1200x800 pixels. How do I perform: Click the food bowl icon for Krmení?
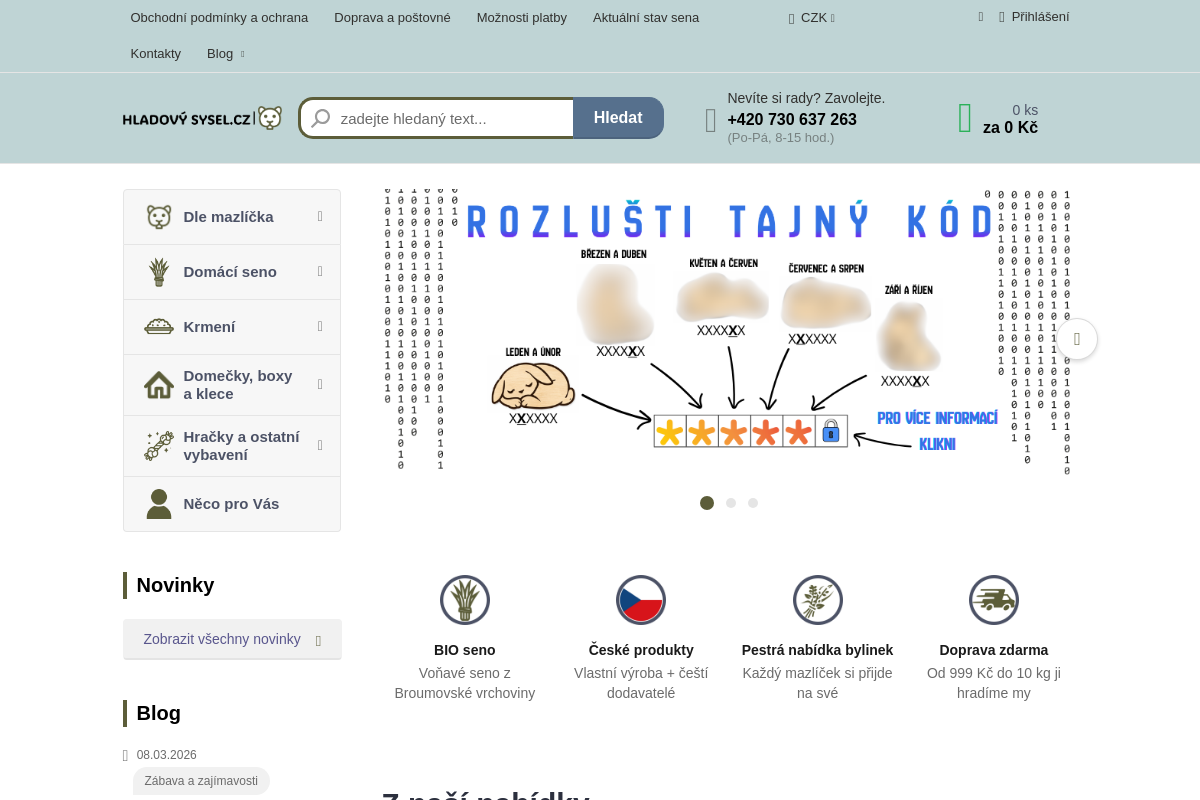coord(159,326)
